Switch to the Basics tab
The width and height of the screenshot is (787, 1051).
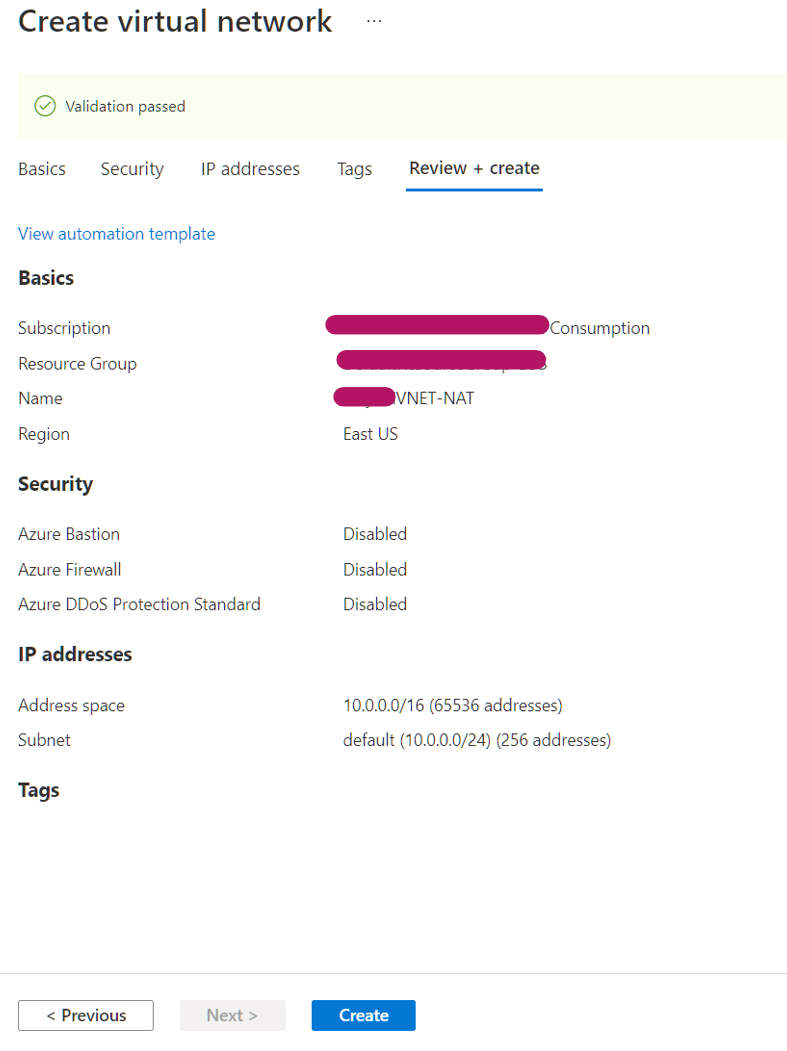42,169
